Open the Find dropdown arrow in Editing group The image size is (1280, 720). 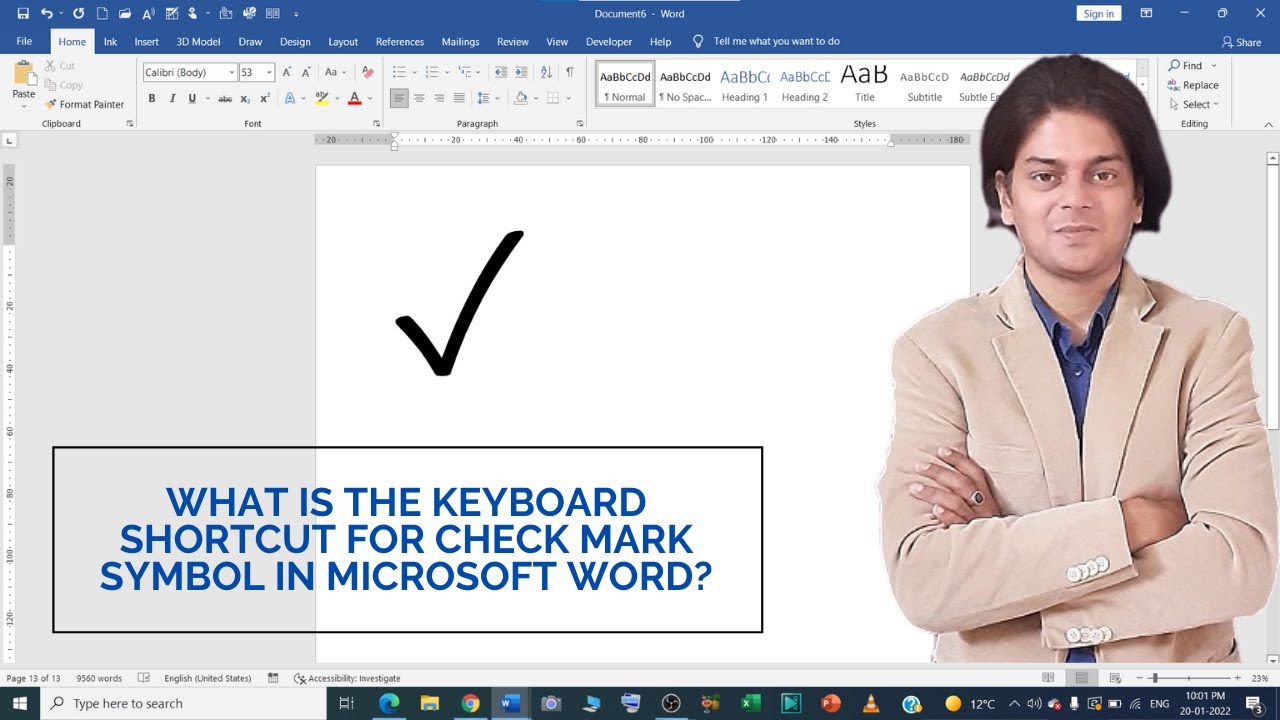click(x=1214, y=66)
